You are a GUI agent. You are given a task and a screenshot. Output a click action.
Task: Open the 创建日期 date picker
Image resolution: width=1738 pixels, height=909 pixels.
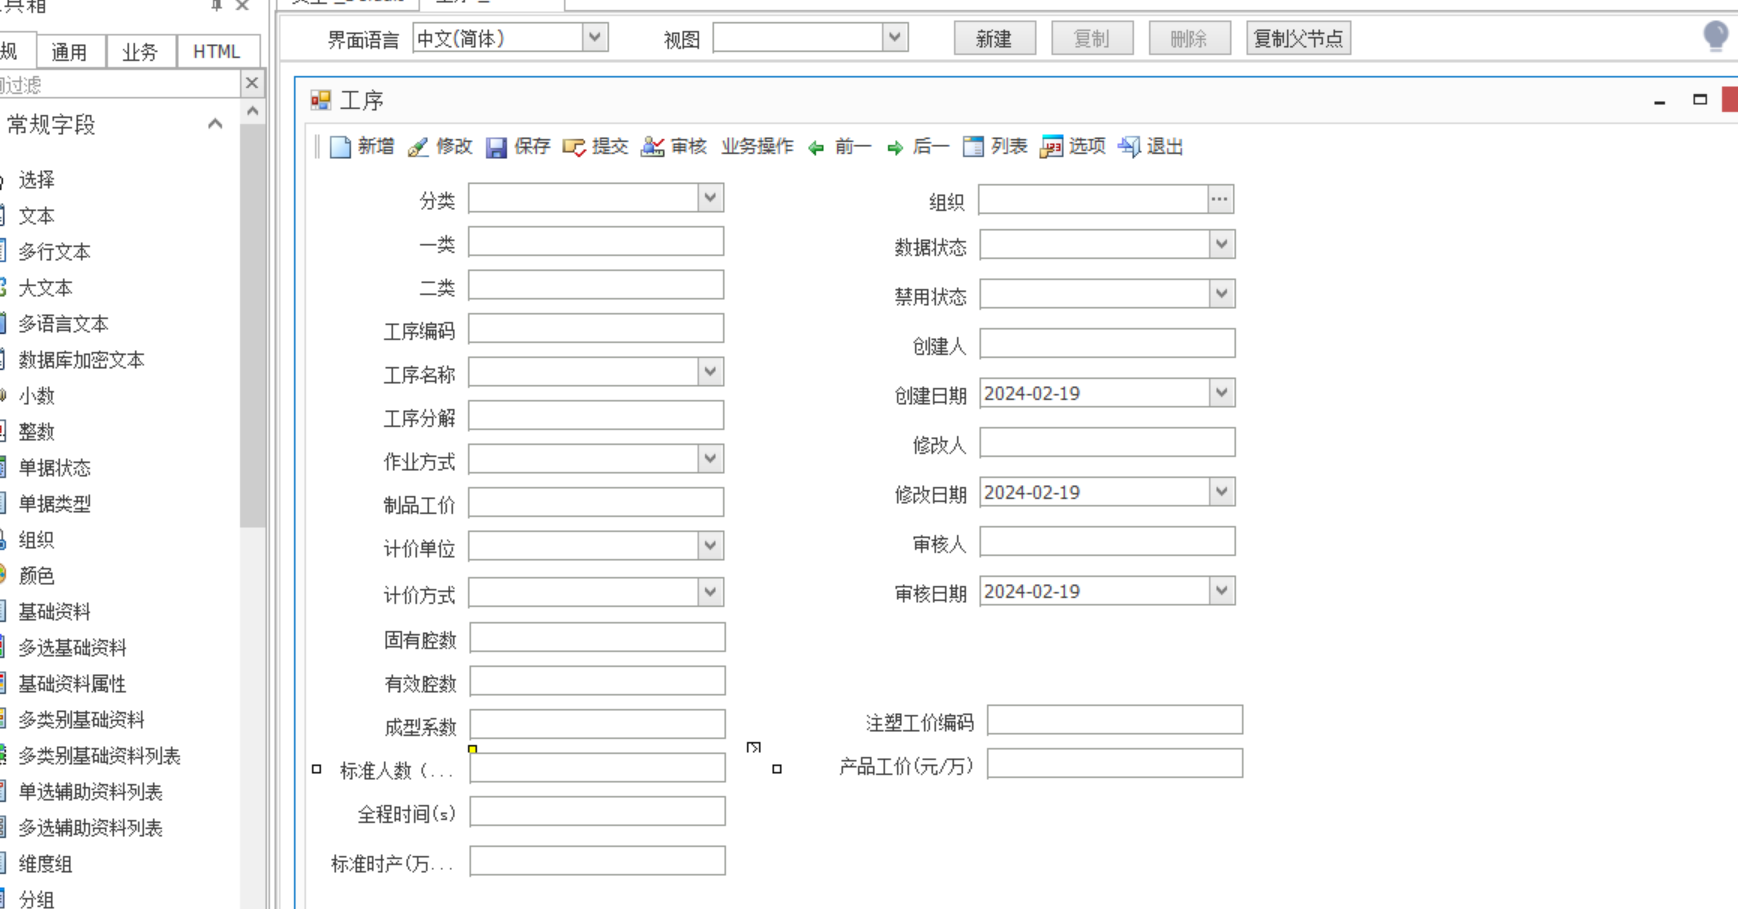click(1221, 393)
